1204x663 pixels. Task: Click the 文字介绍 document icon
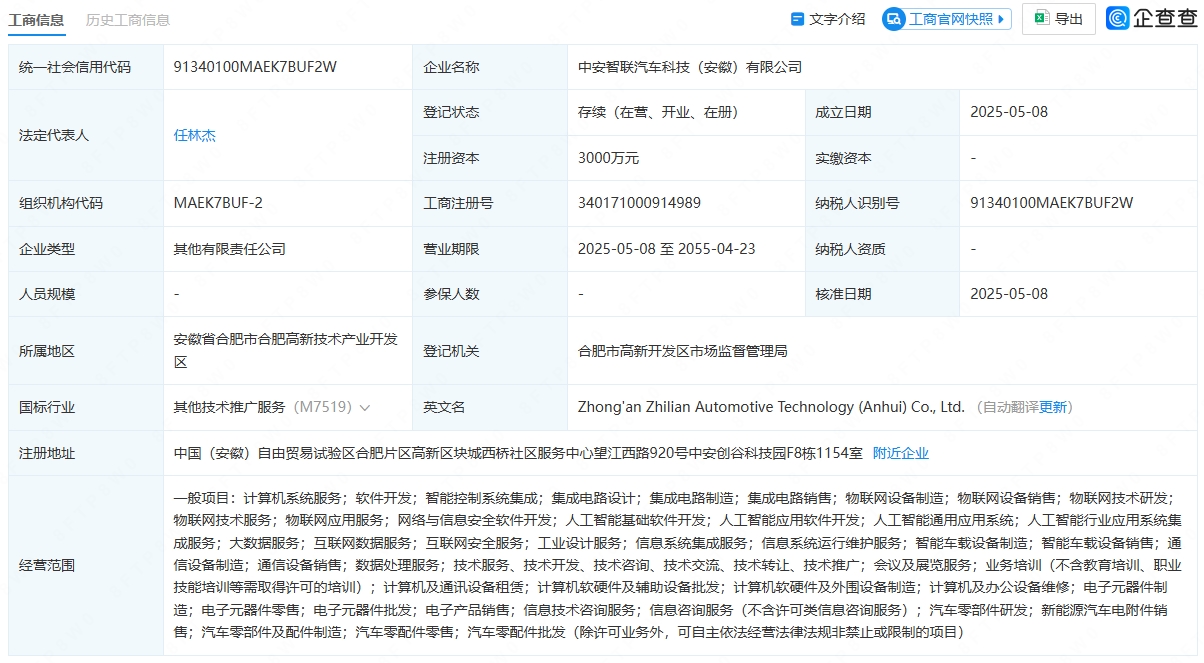click(x=797, y=19)
